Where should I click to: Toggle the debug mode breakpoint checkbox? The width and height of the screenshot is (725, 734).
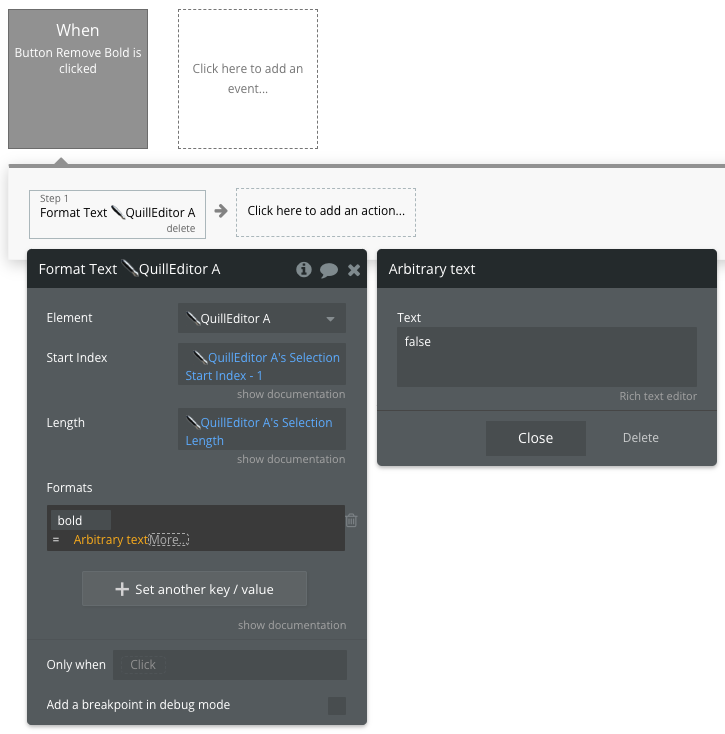337,706
